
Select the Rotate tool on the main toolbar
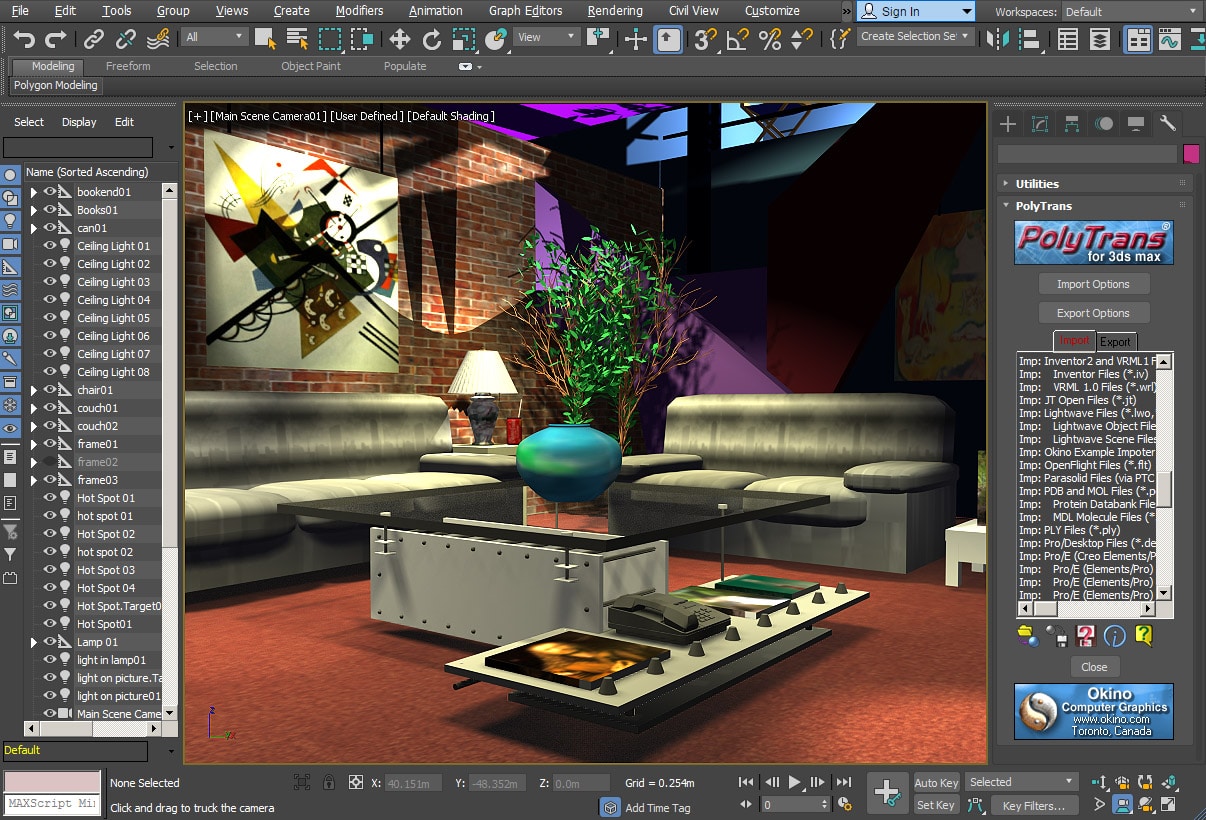pyautogui.click(x=432, y=40)
